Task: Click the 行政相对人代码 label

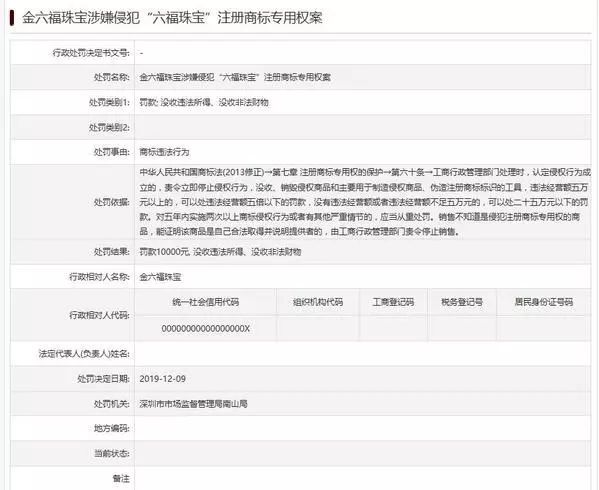Action: pos(99,315)
